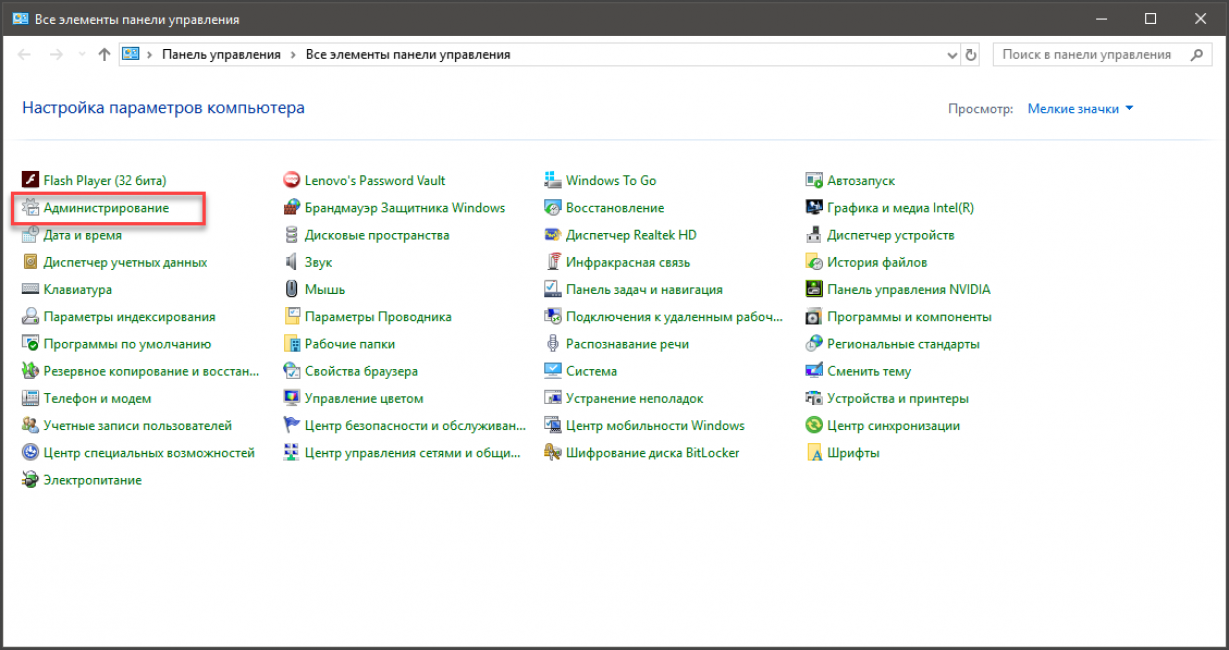
Task: Open the Мышь mouse icon
Action: pos(292,289)
